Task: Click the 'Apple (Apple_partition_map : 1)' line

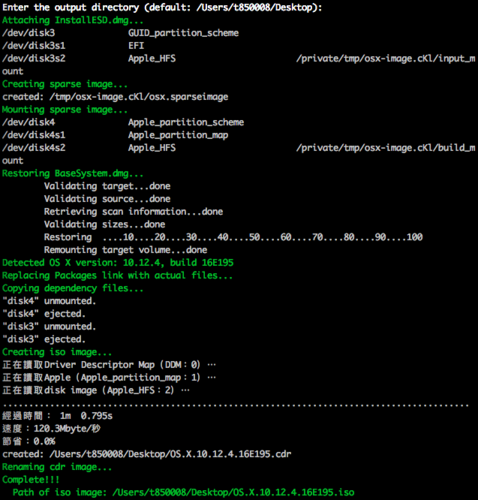Action: click(109, 378)
